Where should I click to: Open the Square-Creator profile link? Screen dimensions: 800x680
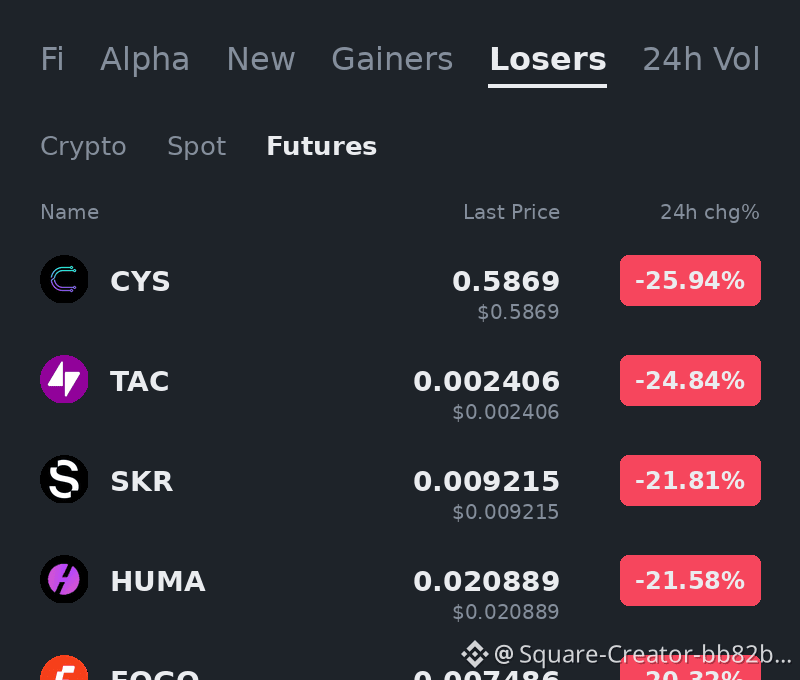(642, 654)
